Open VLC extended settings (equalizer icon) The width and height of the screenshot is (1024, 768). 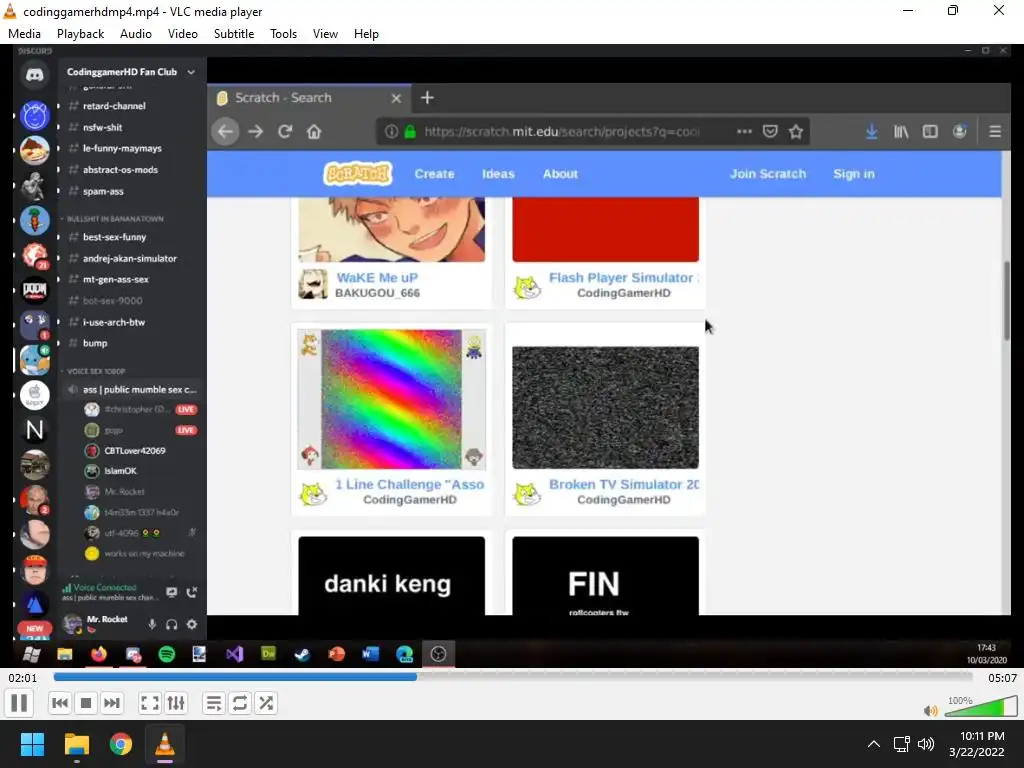click(176, 703)
